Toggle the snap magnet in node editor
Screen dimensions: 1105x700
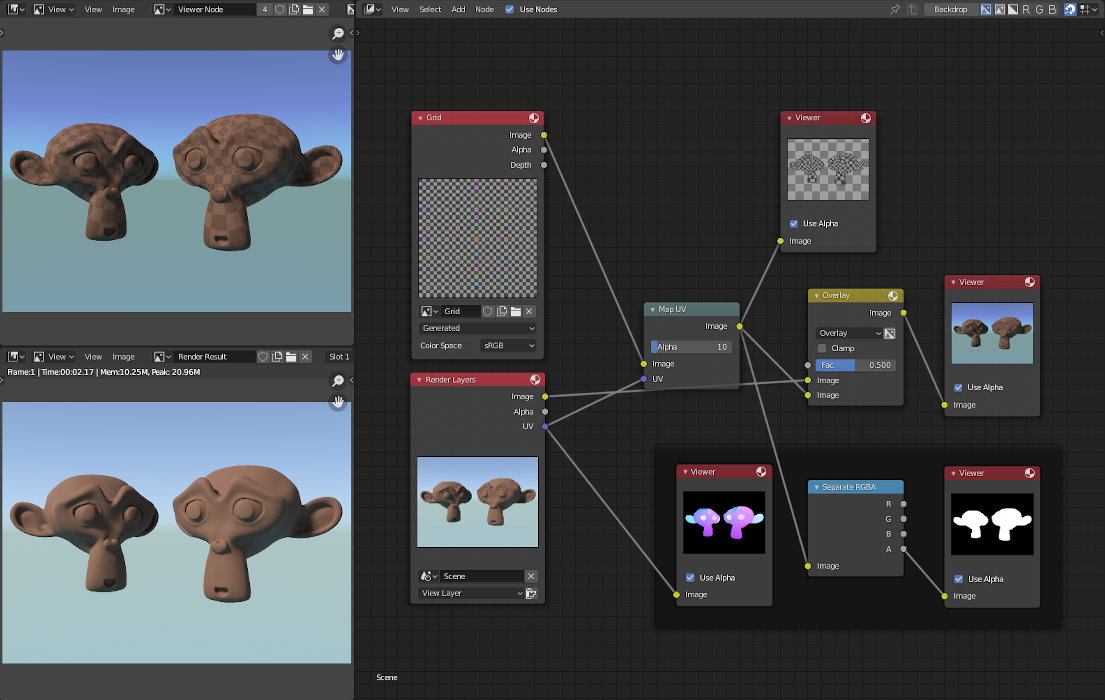(1070, 9)
